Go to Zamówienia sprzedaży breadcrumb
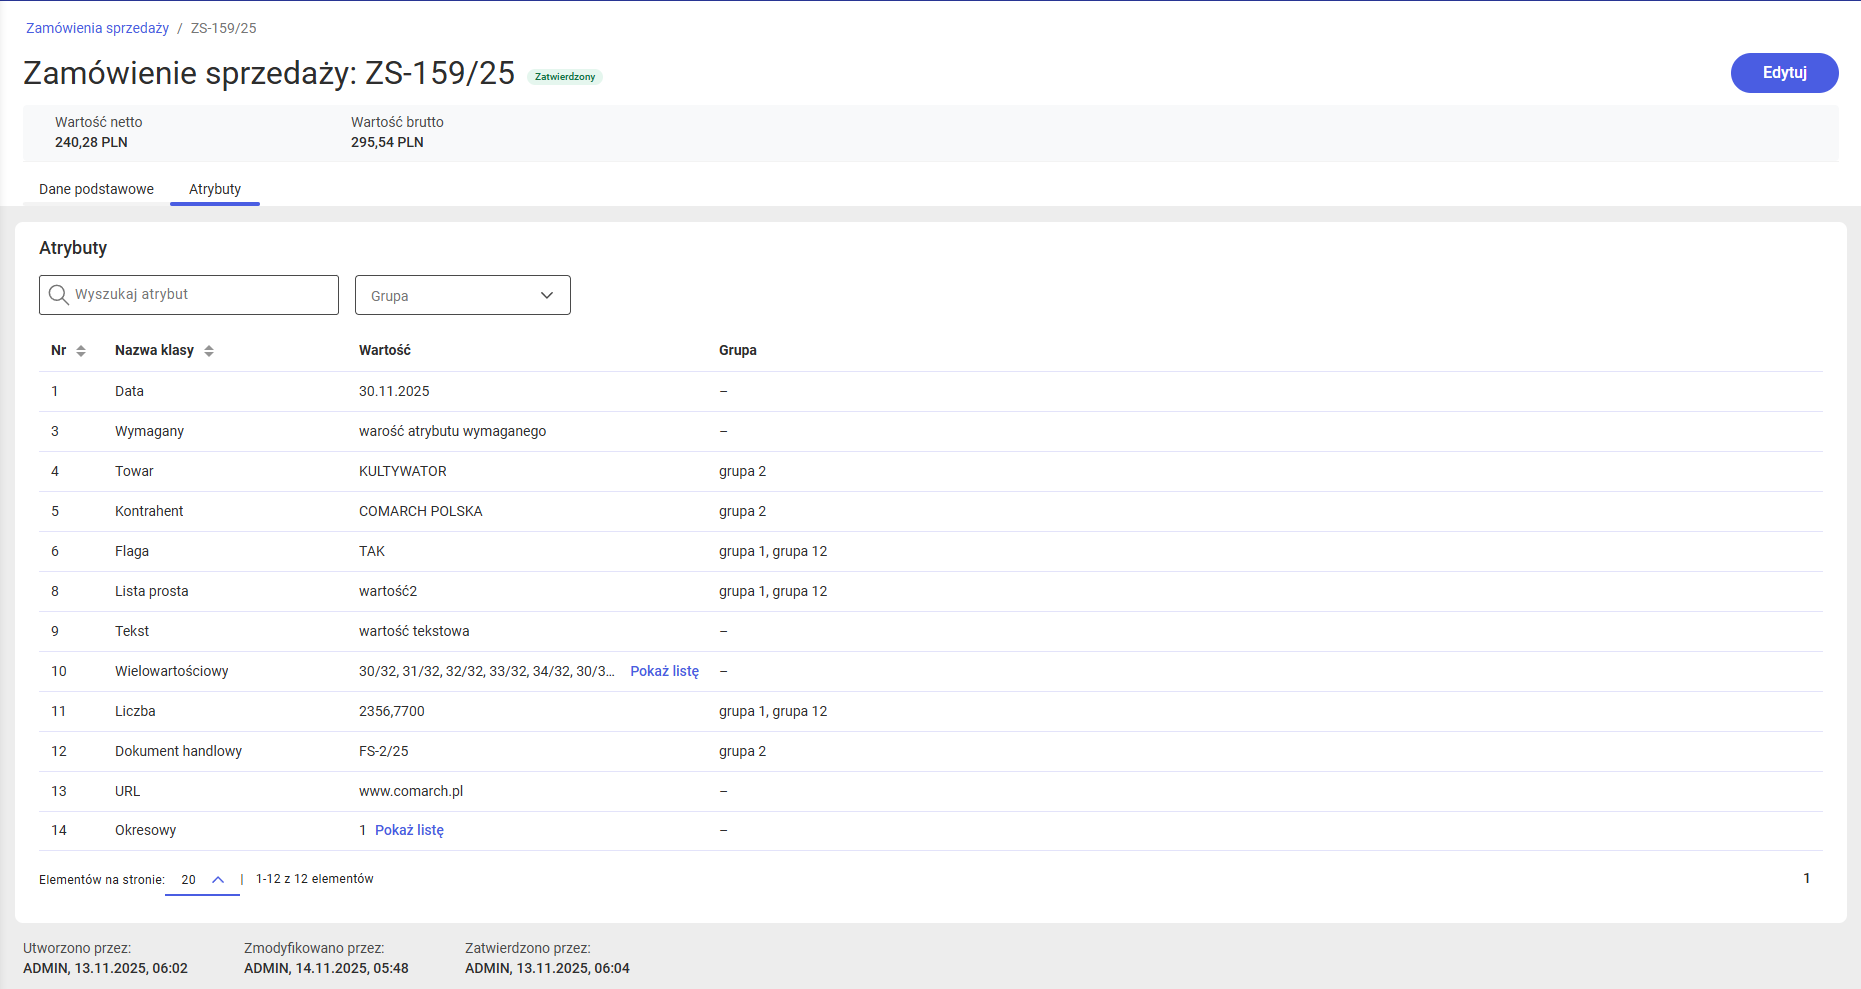 pos(97,28)
